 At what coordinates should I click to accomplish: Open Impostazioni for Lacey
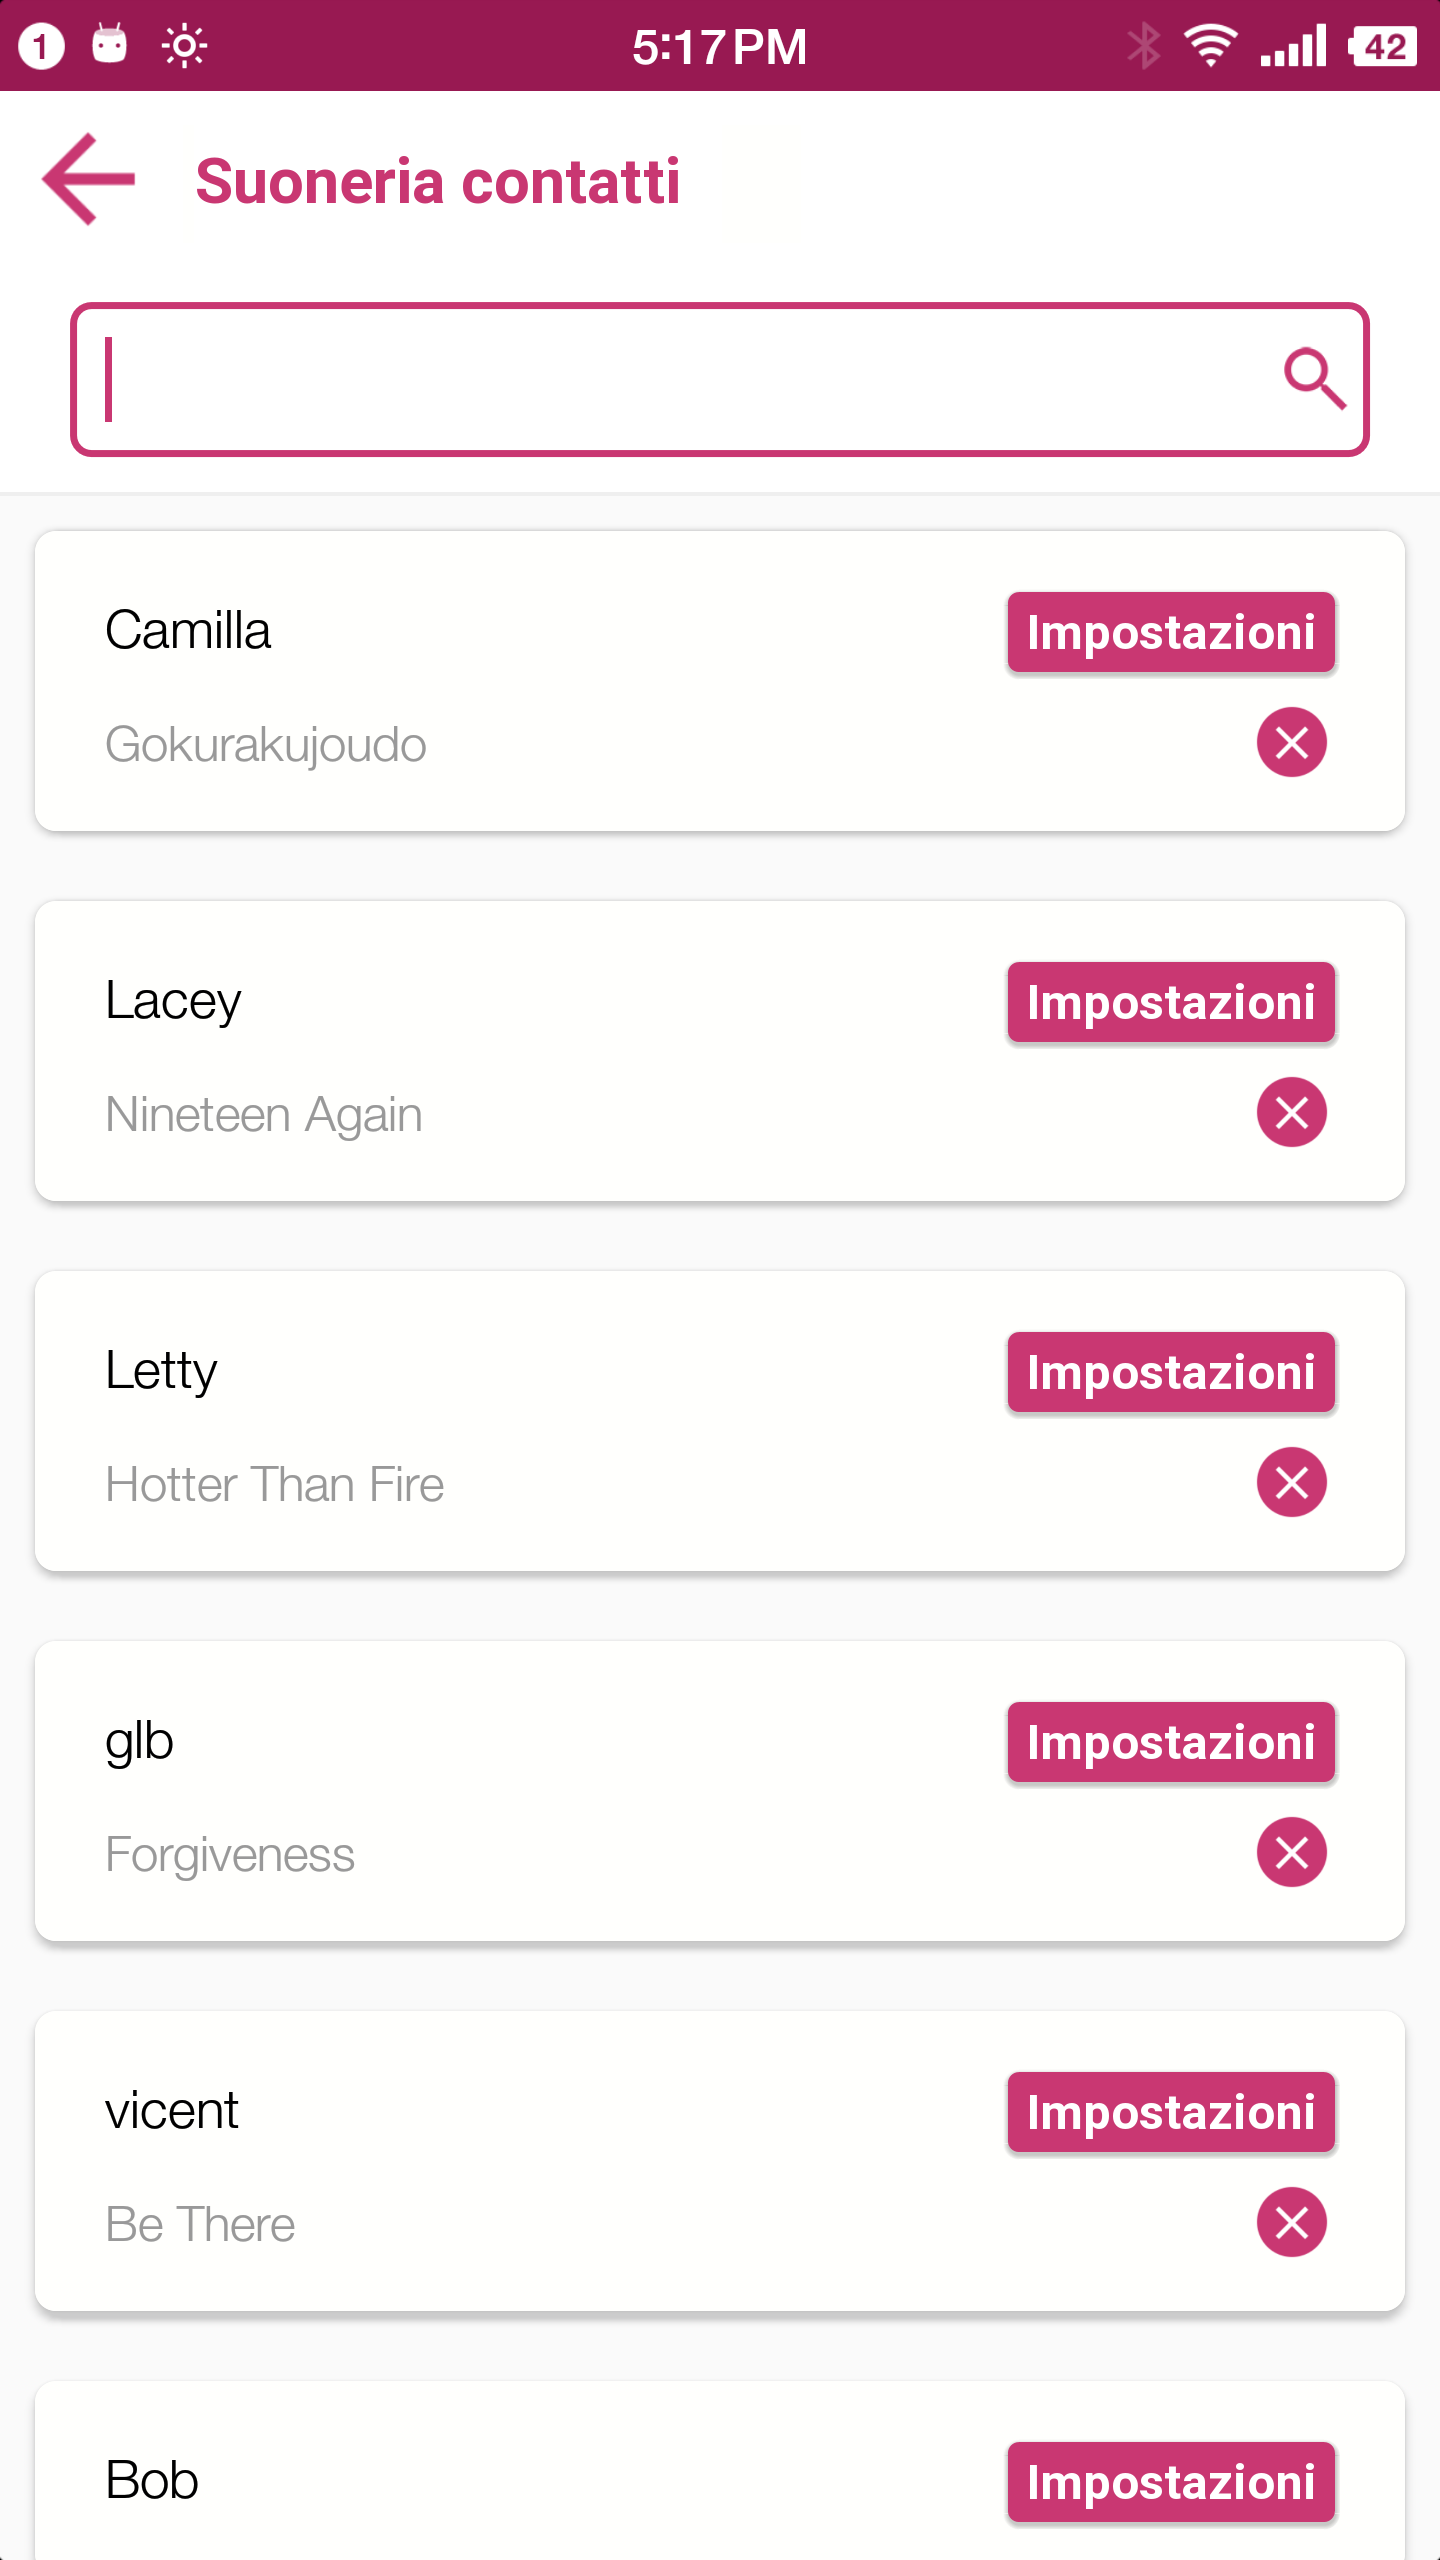[x=1171, y=1002]
